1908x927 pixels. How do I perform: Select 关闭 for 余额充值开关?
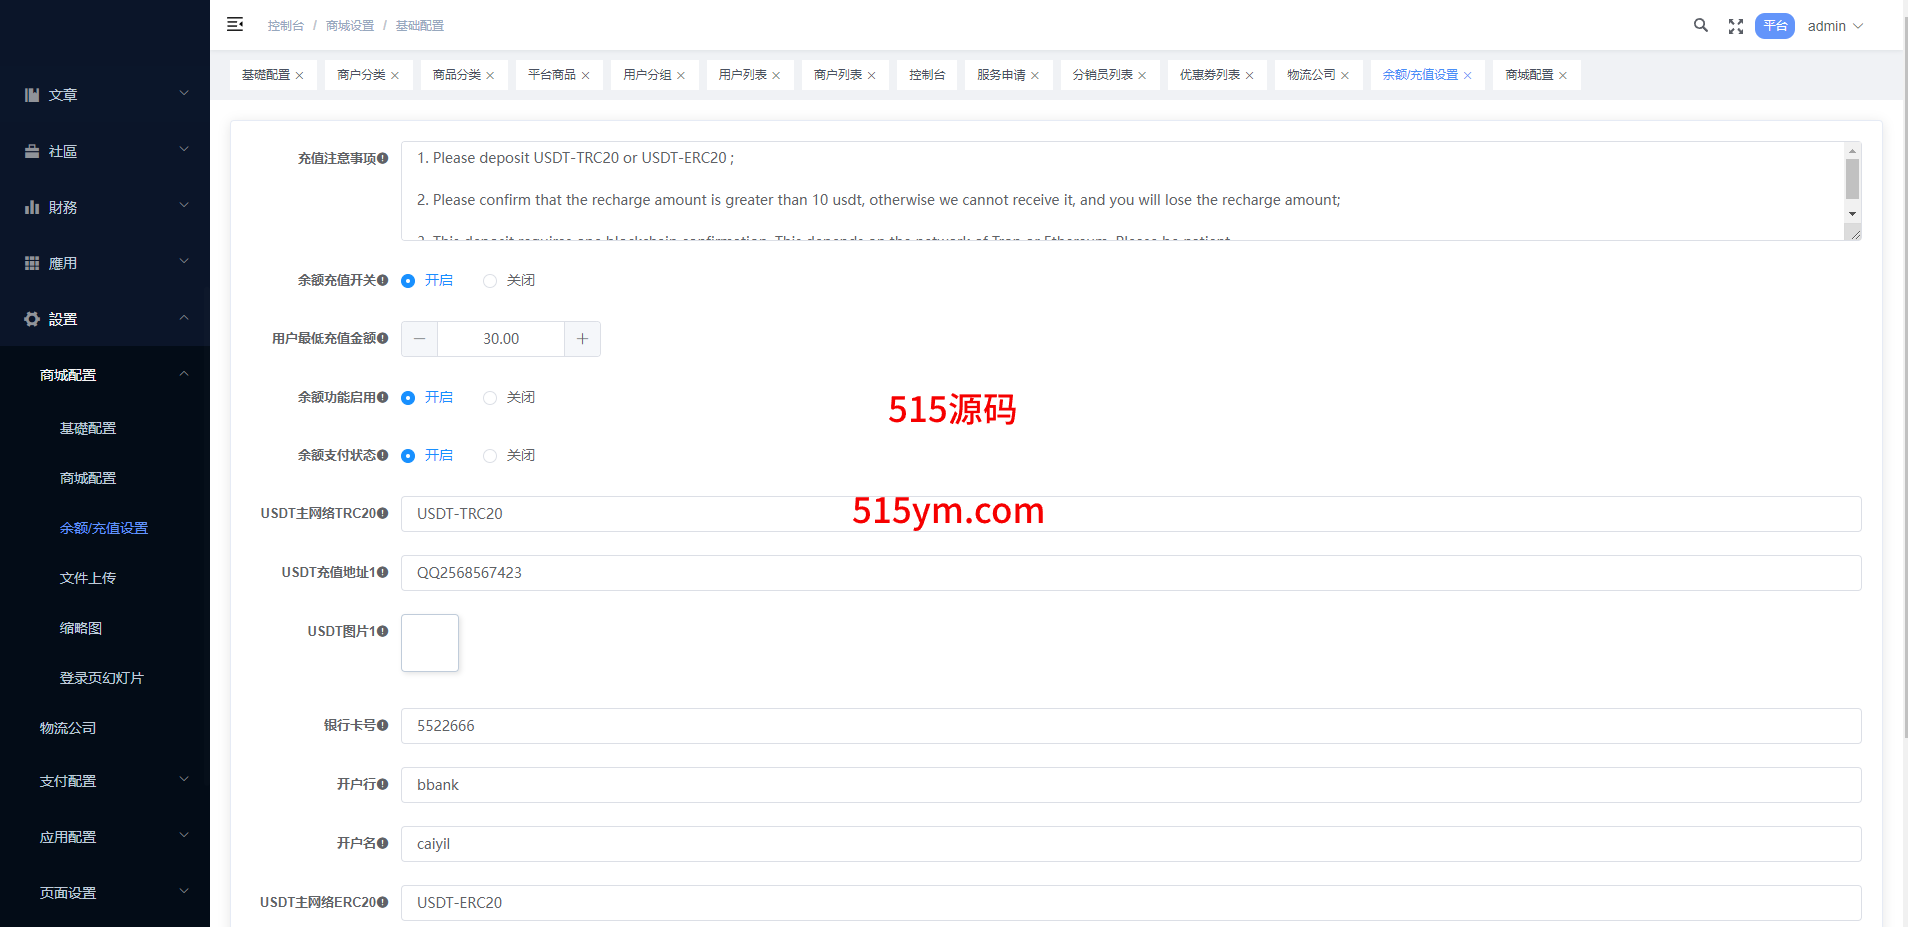(490, 281)
